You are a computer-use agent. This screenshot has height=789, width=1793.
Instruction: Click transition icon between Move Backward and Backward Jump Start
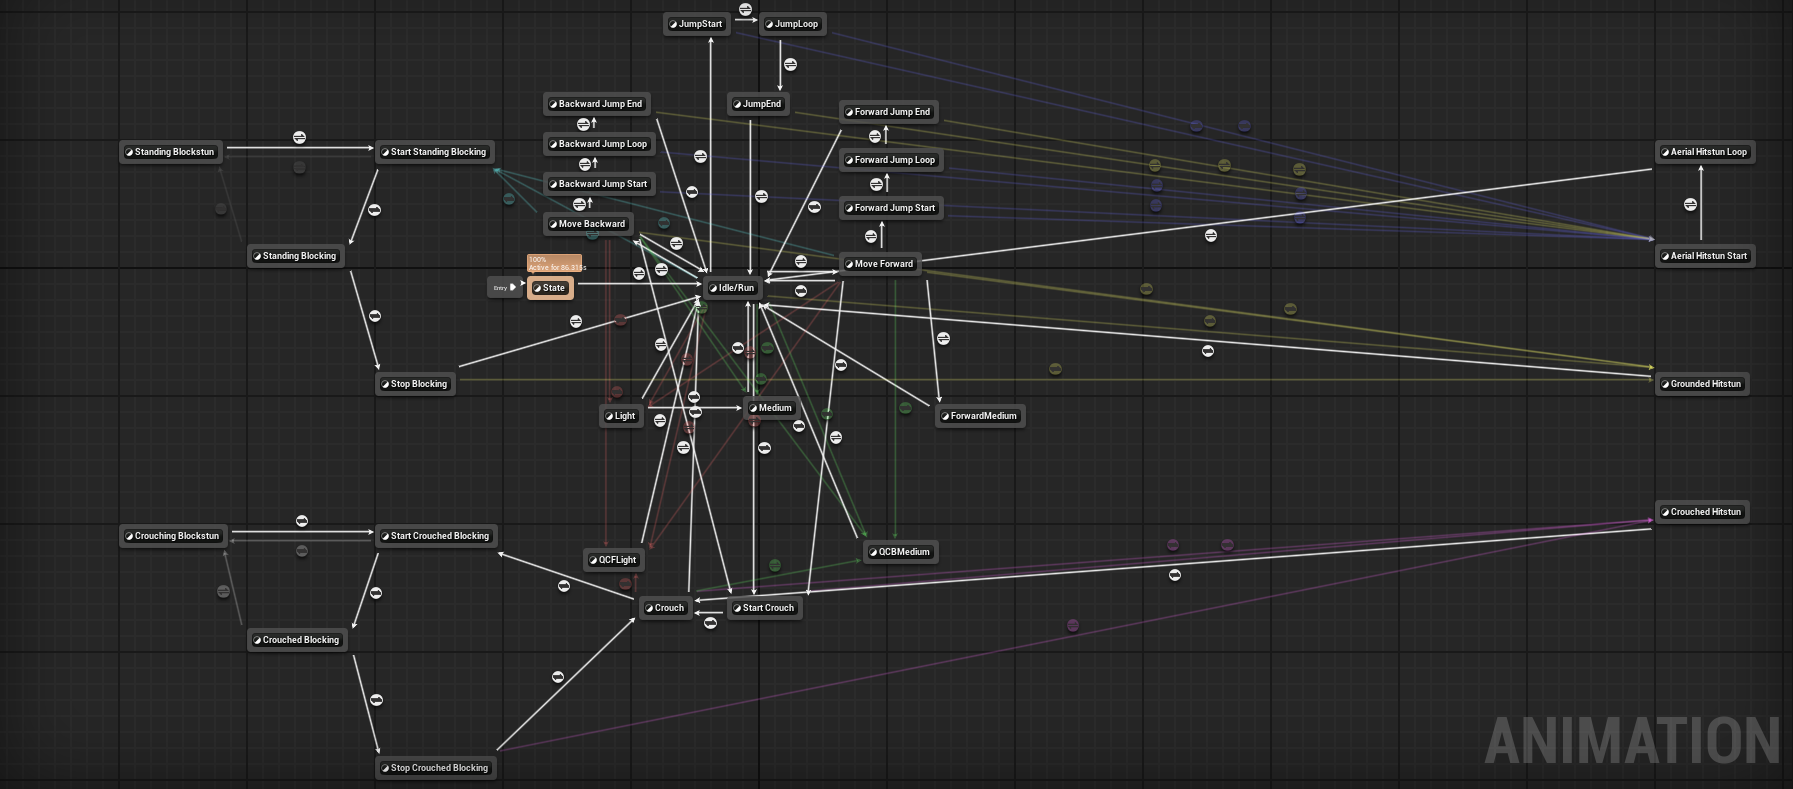tap(579, 204)
